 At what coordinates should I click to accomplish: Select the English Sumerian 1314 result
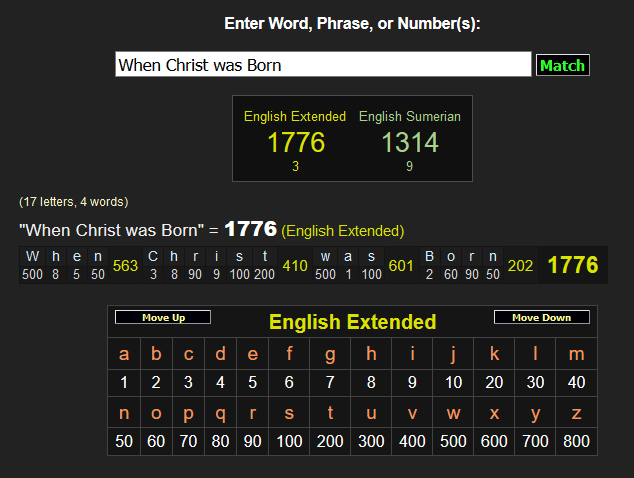click(410, 143)
